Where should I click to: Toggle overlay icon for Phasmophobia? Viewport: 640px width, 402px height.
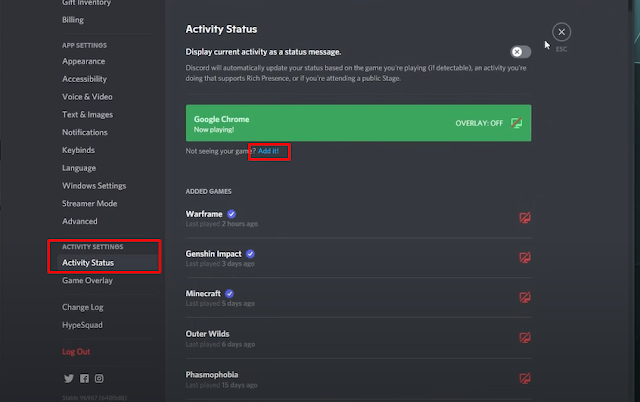coord(524,379)
